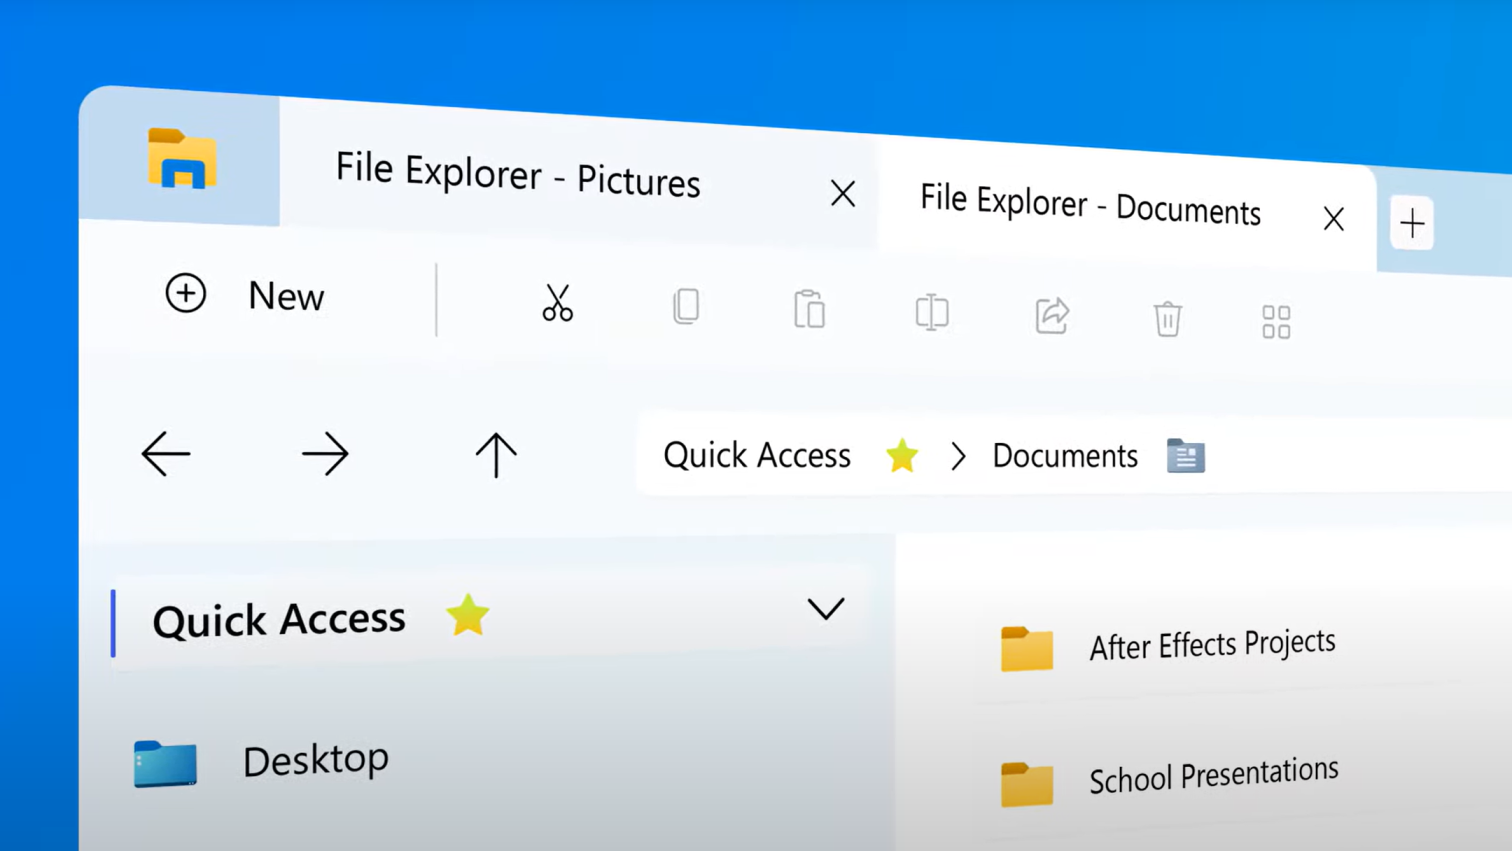Viewport: 1512px width, 851px height.
Task: Open a new tab with the plus button
Action: (x=1412, y=223)
